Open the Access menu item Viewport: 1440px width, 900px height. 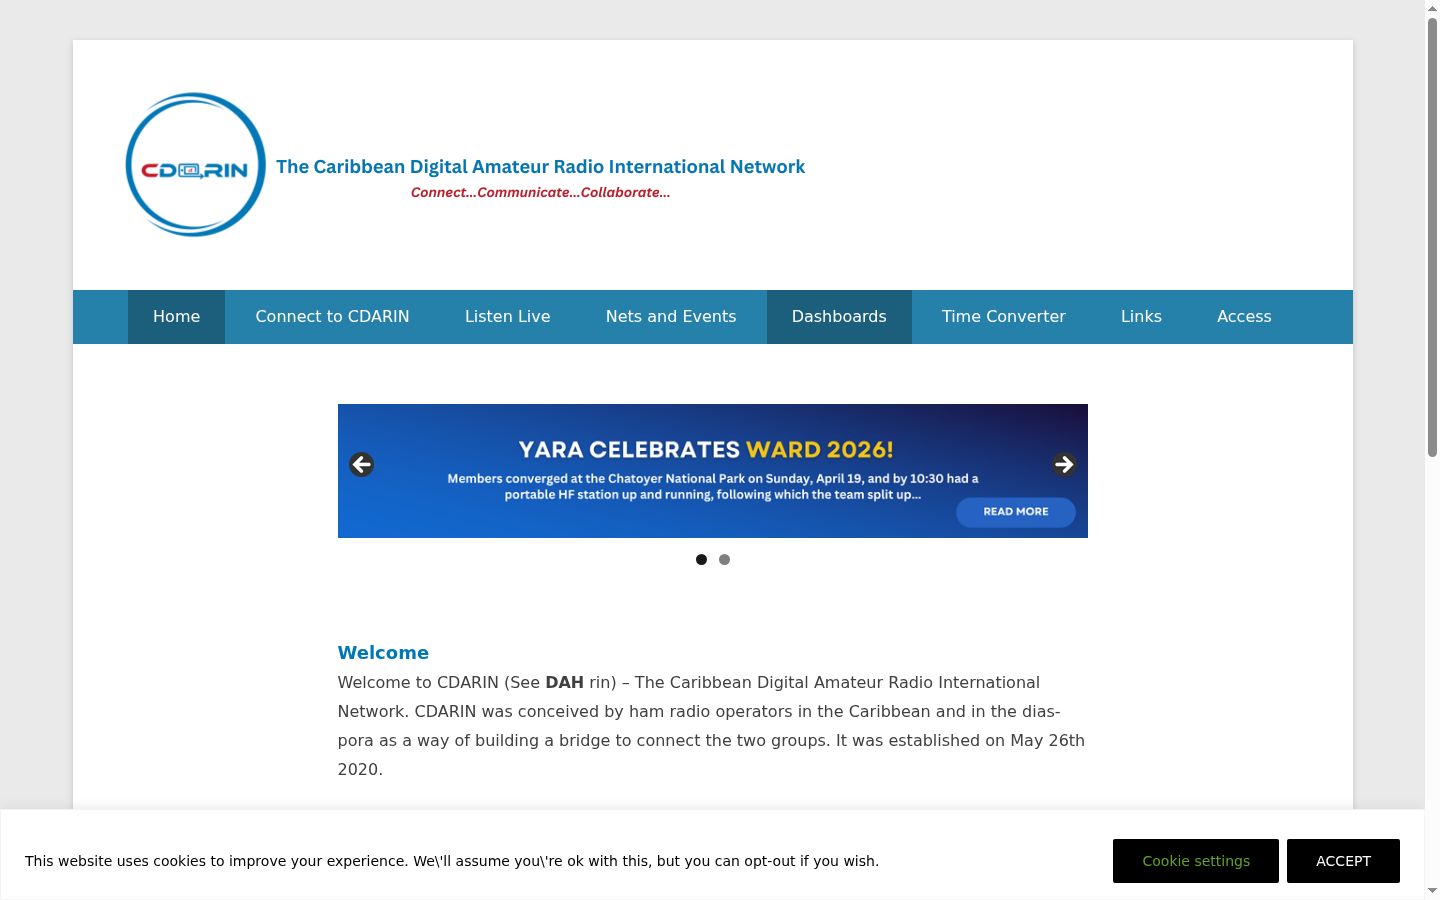1244,317
